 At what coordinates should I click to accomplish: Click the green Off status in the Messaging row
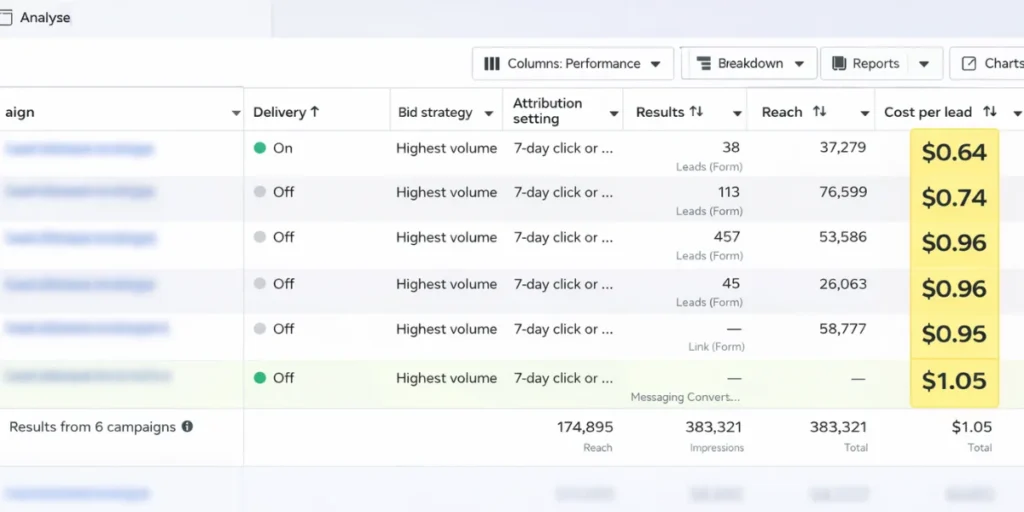click(274, 377)
